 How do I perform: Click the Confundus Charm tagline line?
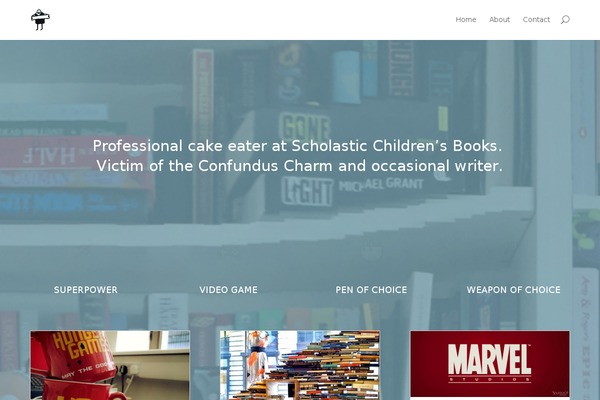pos(299,166)
